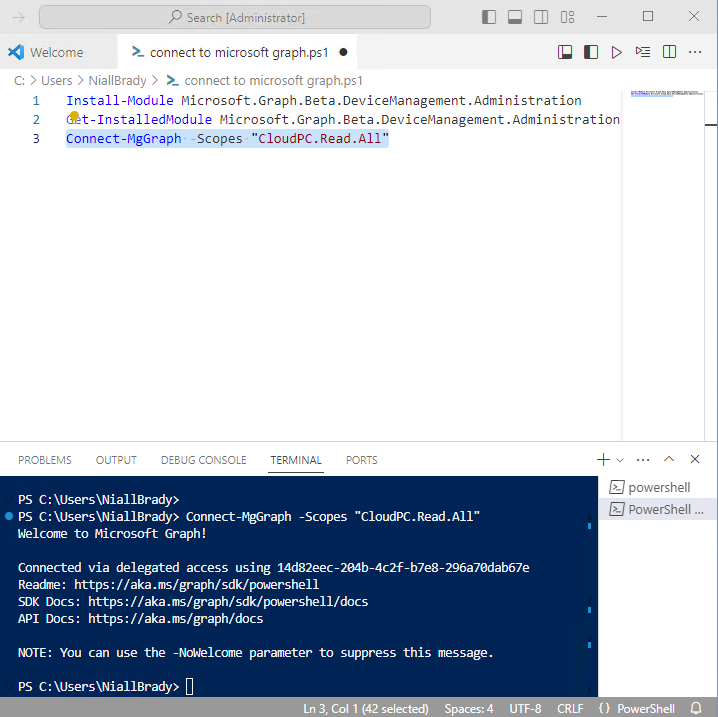Open notifications bell in status bar

click(x=696, y=708)
